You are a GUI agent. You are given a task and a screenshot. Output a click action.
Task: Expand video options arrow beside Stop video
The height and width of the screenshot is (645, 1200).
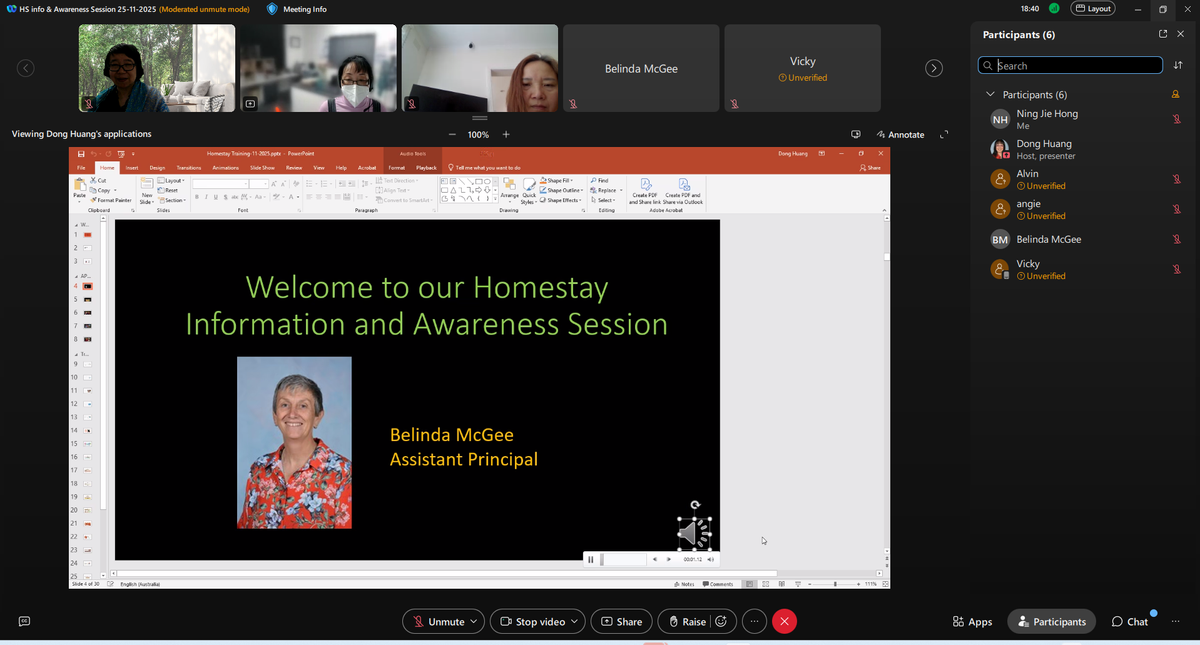coord(574,621)
